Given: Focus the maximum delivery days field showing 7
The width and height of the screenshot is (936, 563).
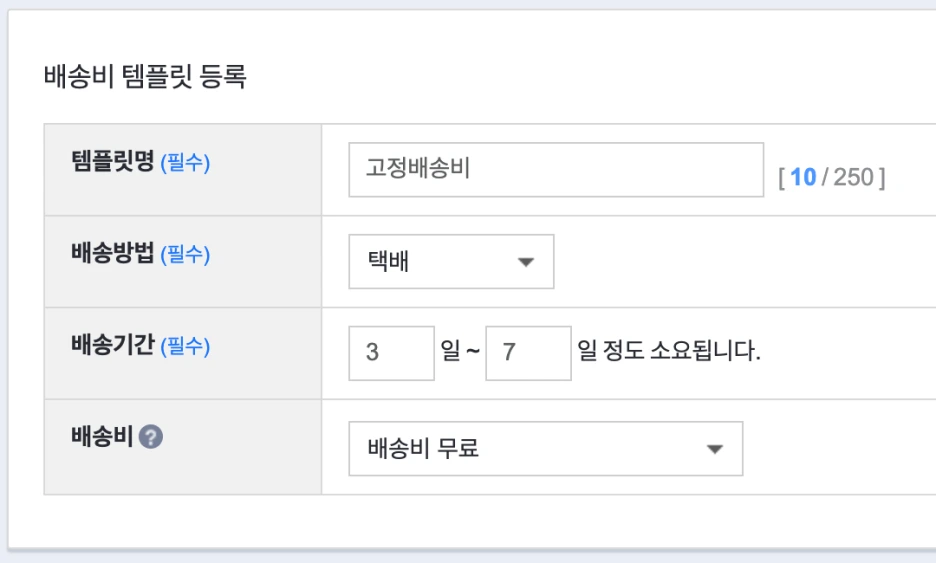Looking at the screenshot, I should [x=528, y=353].
